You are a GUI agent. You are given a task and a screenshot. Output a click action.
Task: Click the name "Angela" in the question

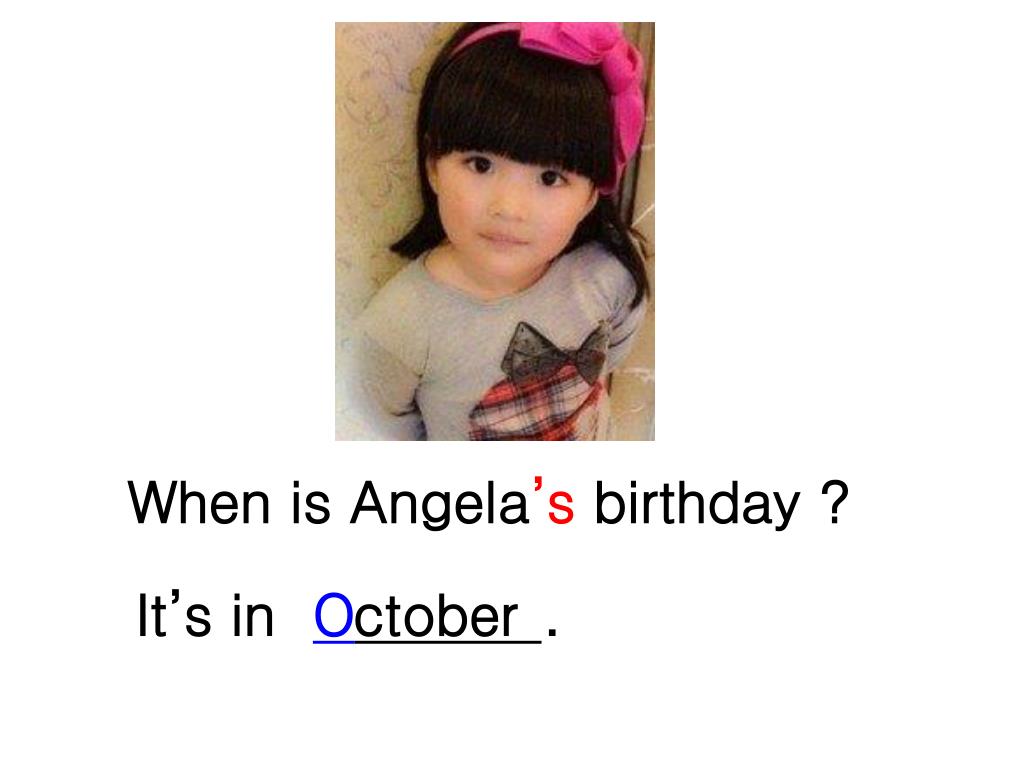click(439, 505)
